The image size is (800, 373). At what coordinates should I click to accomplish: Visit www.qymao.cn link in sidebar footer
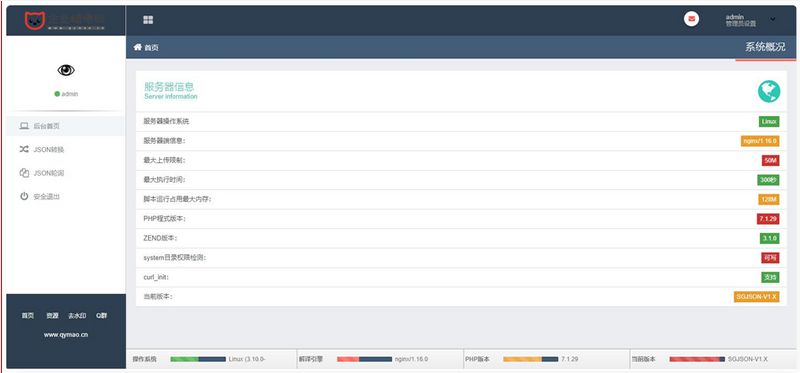66,335
